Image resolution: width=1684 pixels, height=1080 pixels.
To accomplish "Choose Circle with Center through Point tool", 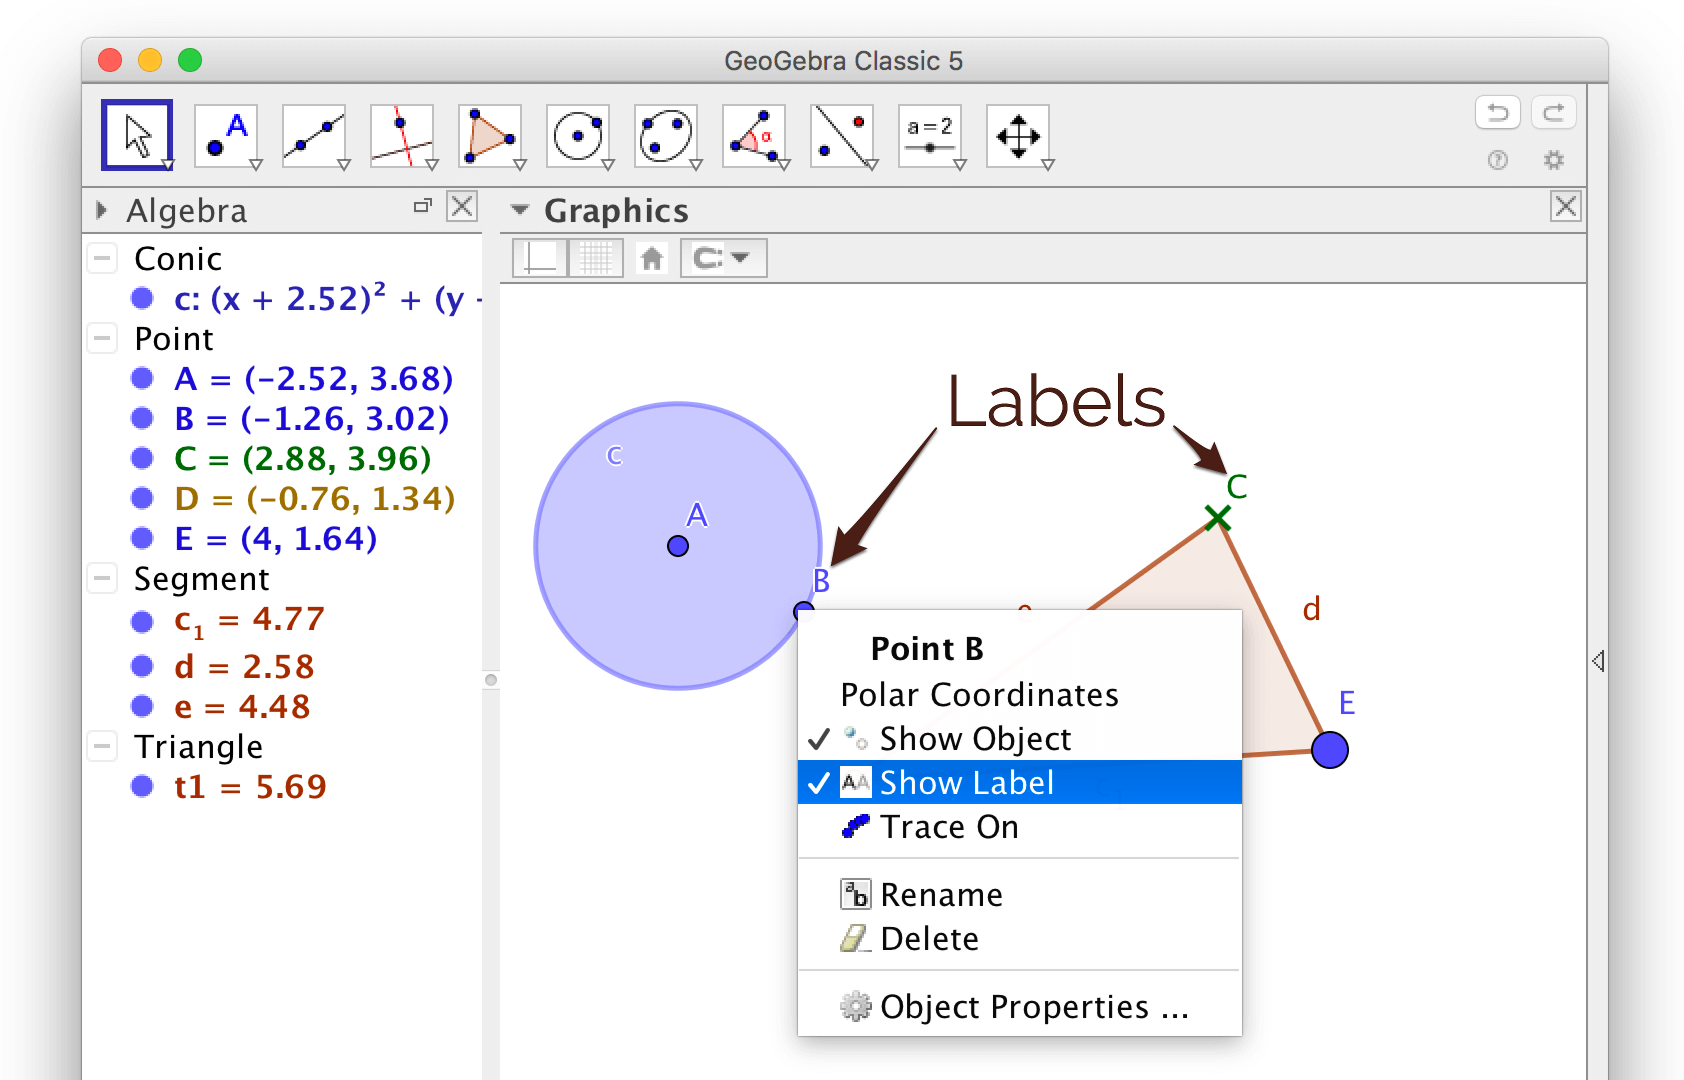I will click(x=578, y=135).
